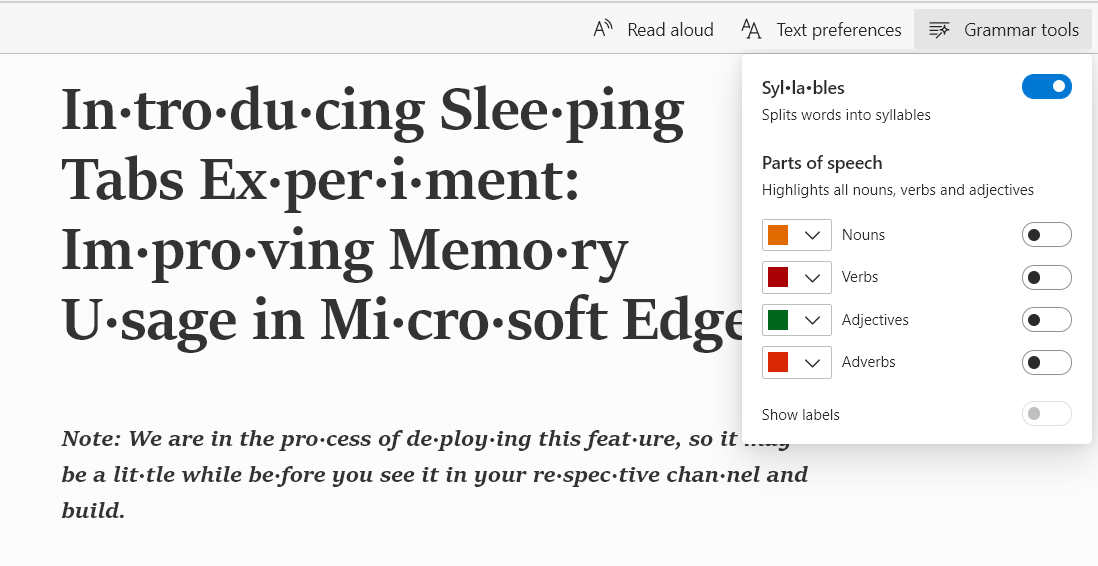The height and width of the screenshot is (566, 1098).
Task: Toggle the Show labels switch
Action: click(1047, 414)
